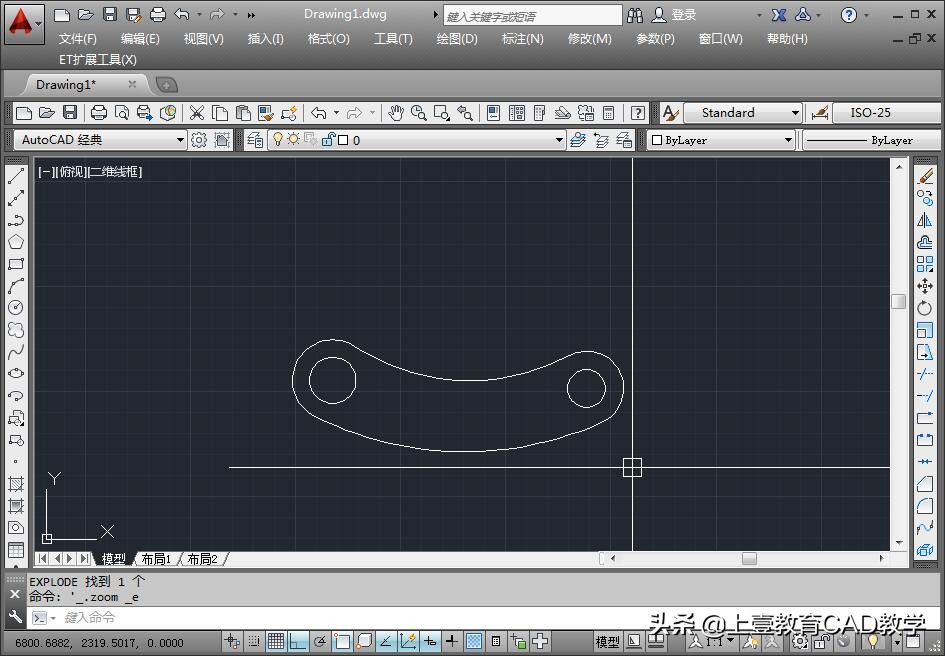Select the Polygon draw tool
Viewport: 945px width, 656px height.
16,242
